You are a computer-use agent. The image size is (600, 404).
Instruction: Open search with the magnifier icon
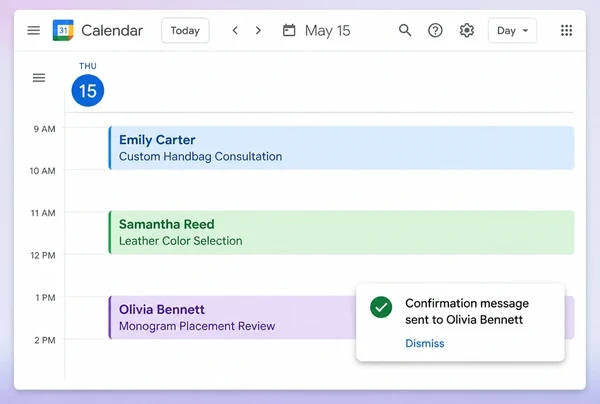405,30
